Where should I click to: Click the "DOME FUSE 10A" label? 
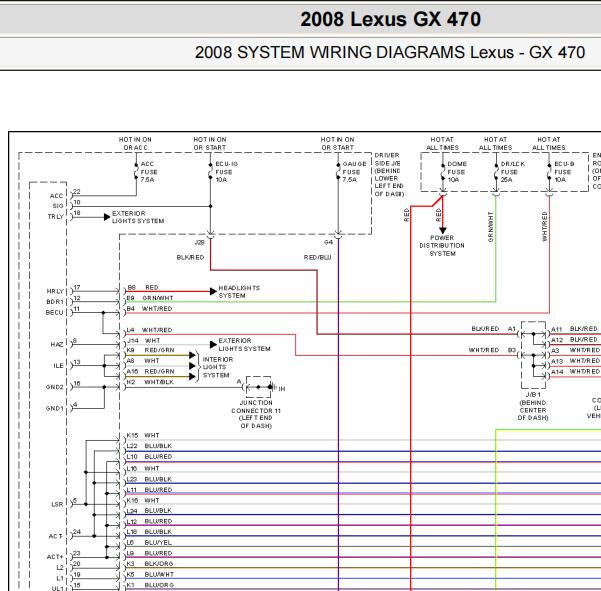tap(457, 172)
